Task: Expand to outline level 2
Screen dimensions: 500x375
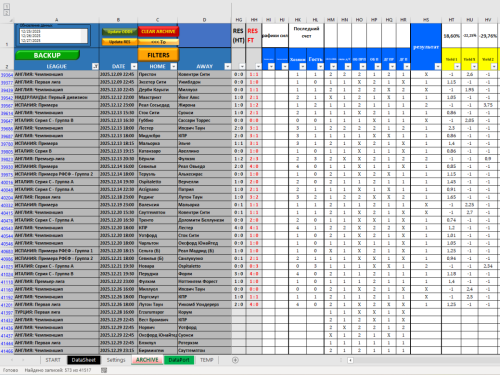Action: pos(6,13)
